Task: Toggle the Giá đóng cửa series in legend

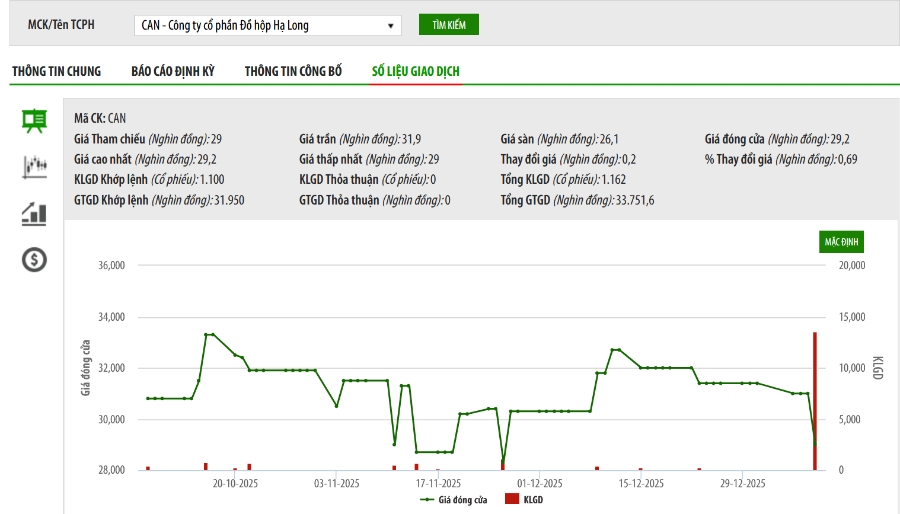Action: tap(461, 498)
